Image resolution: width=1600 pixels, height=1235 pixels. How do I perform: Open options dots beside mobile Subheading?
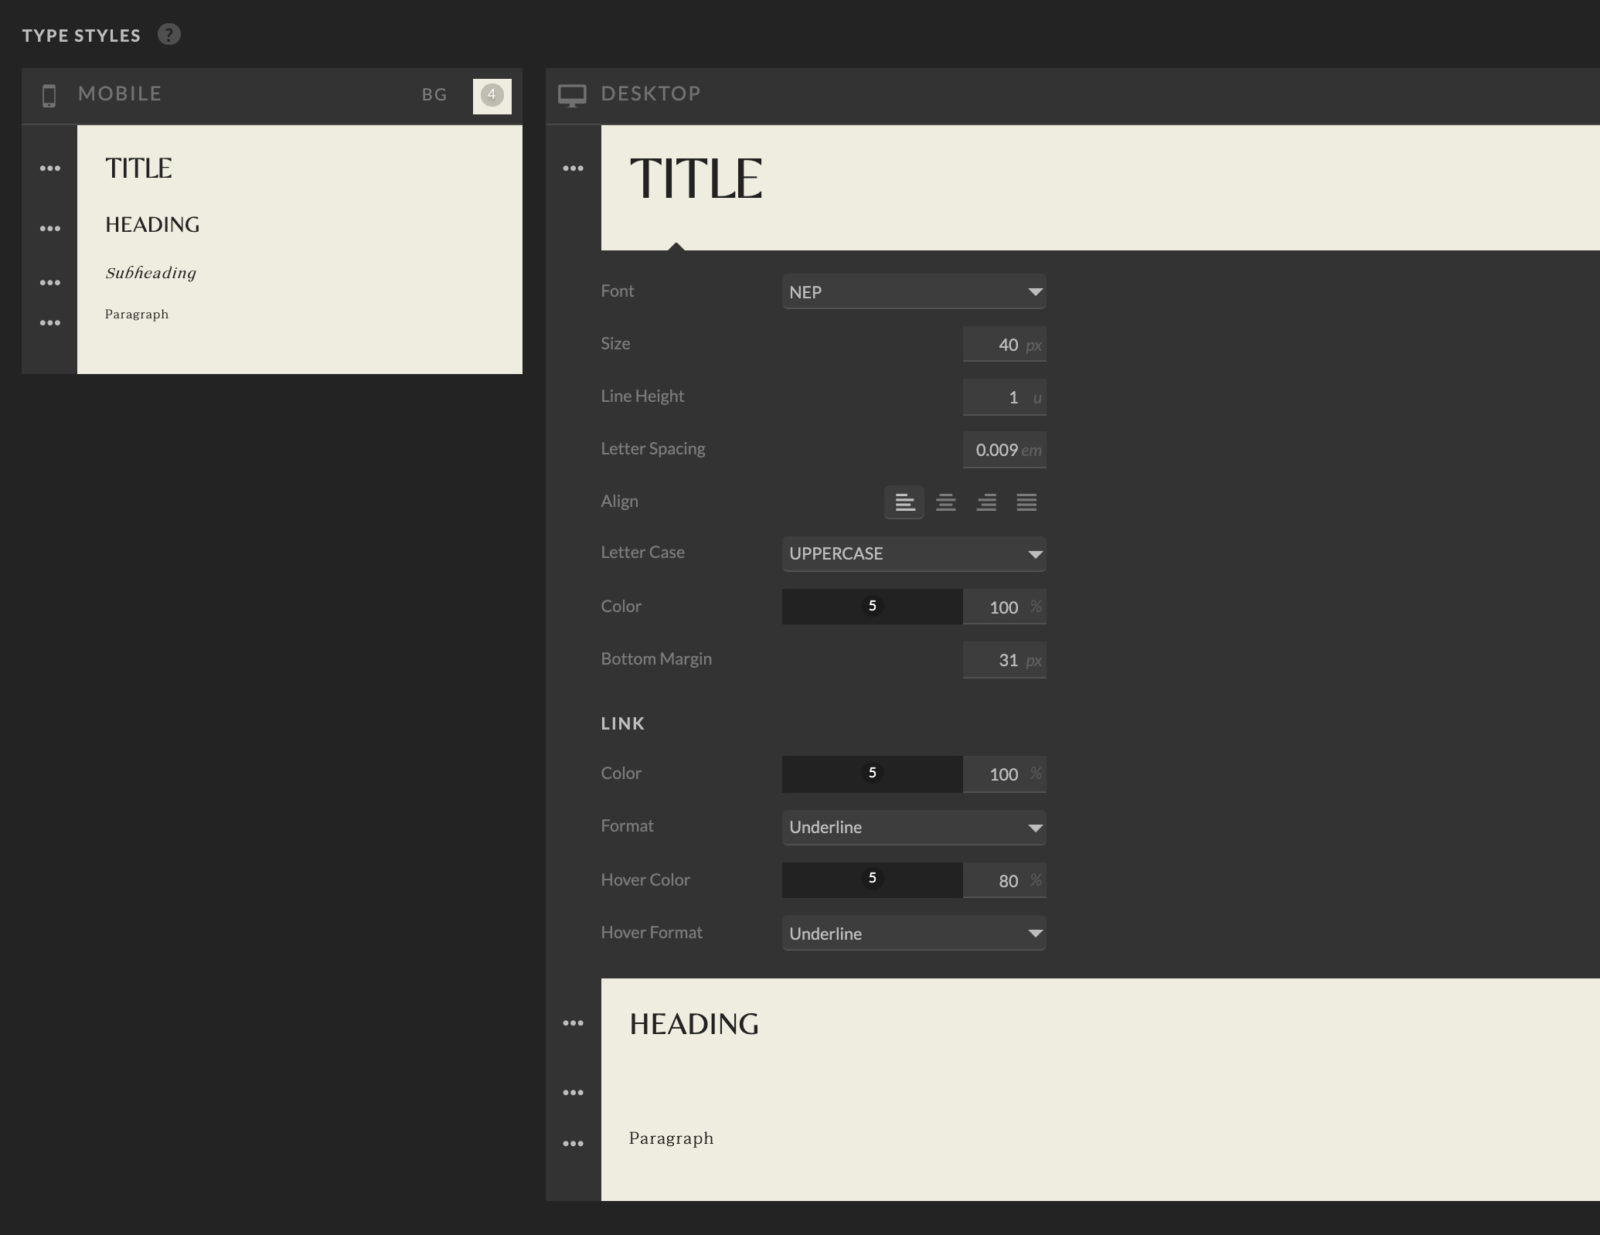click(x=50, y=283)
